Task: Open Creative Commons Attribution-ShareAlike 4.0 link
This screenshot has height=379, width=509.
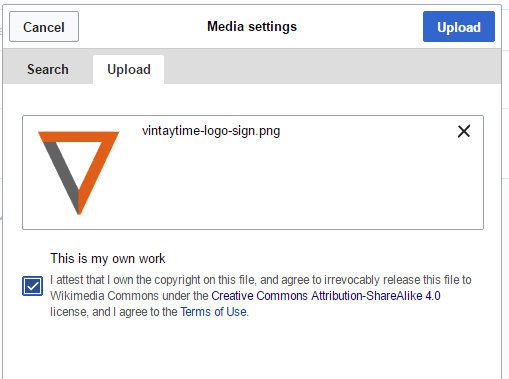Action: (x=326, y=296)
